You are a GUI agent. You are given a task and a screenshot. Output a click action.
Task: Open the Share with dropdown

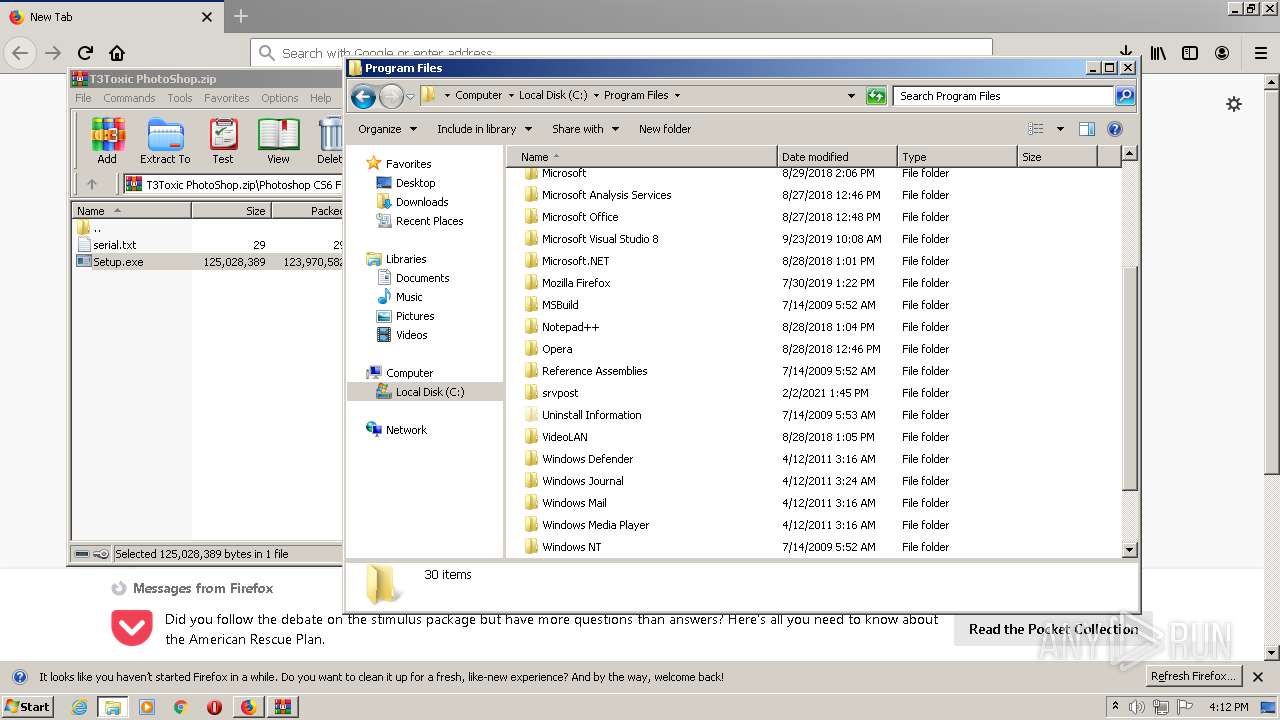(585, 129)
